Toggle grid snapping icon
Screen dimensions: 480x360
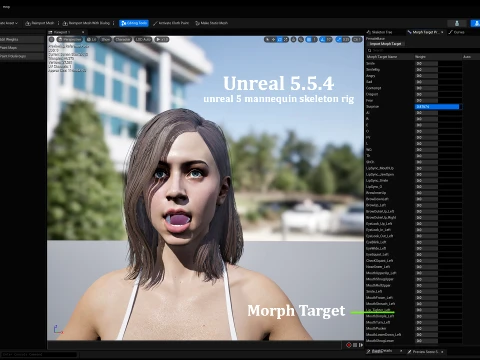(309, 39)
